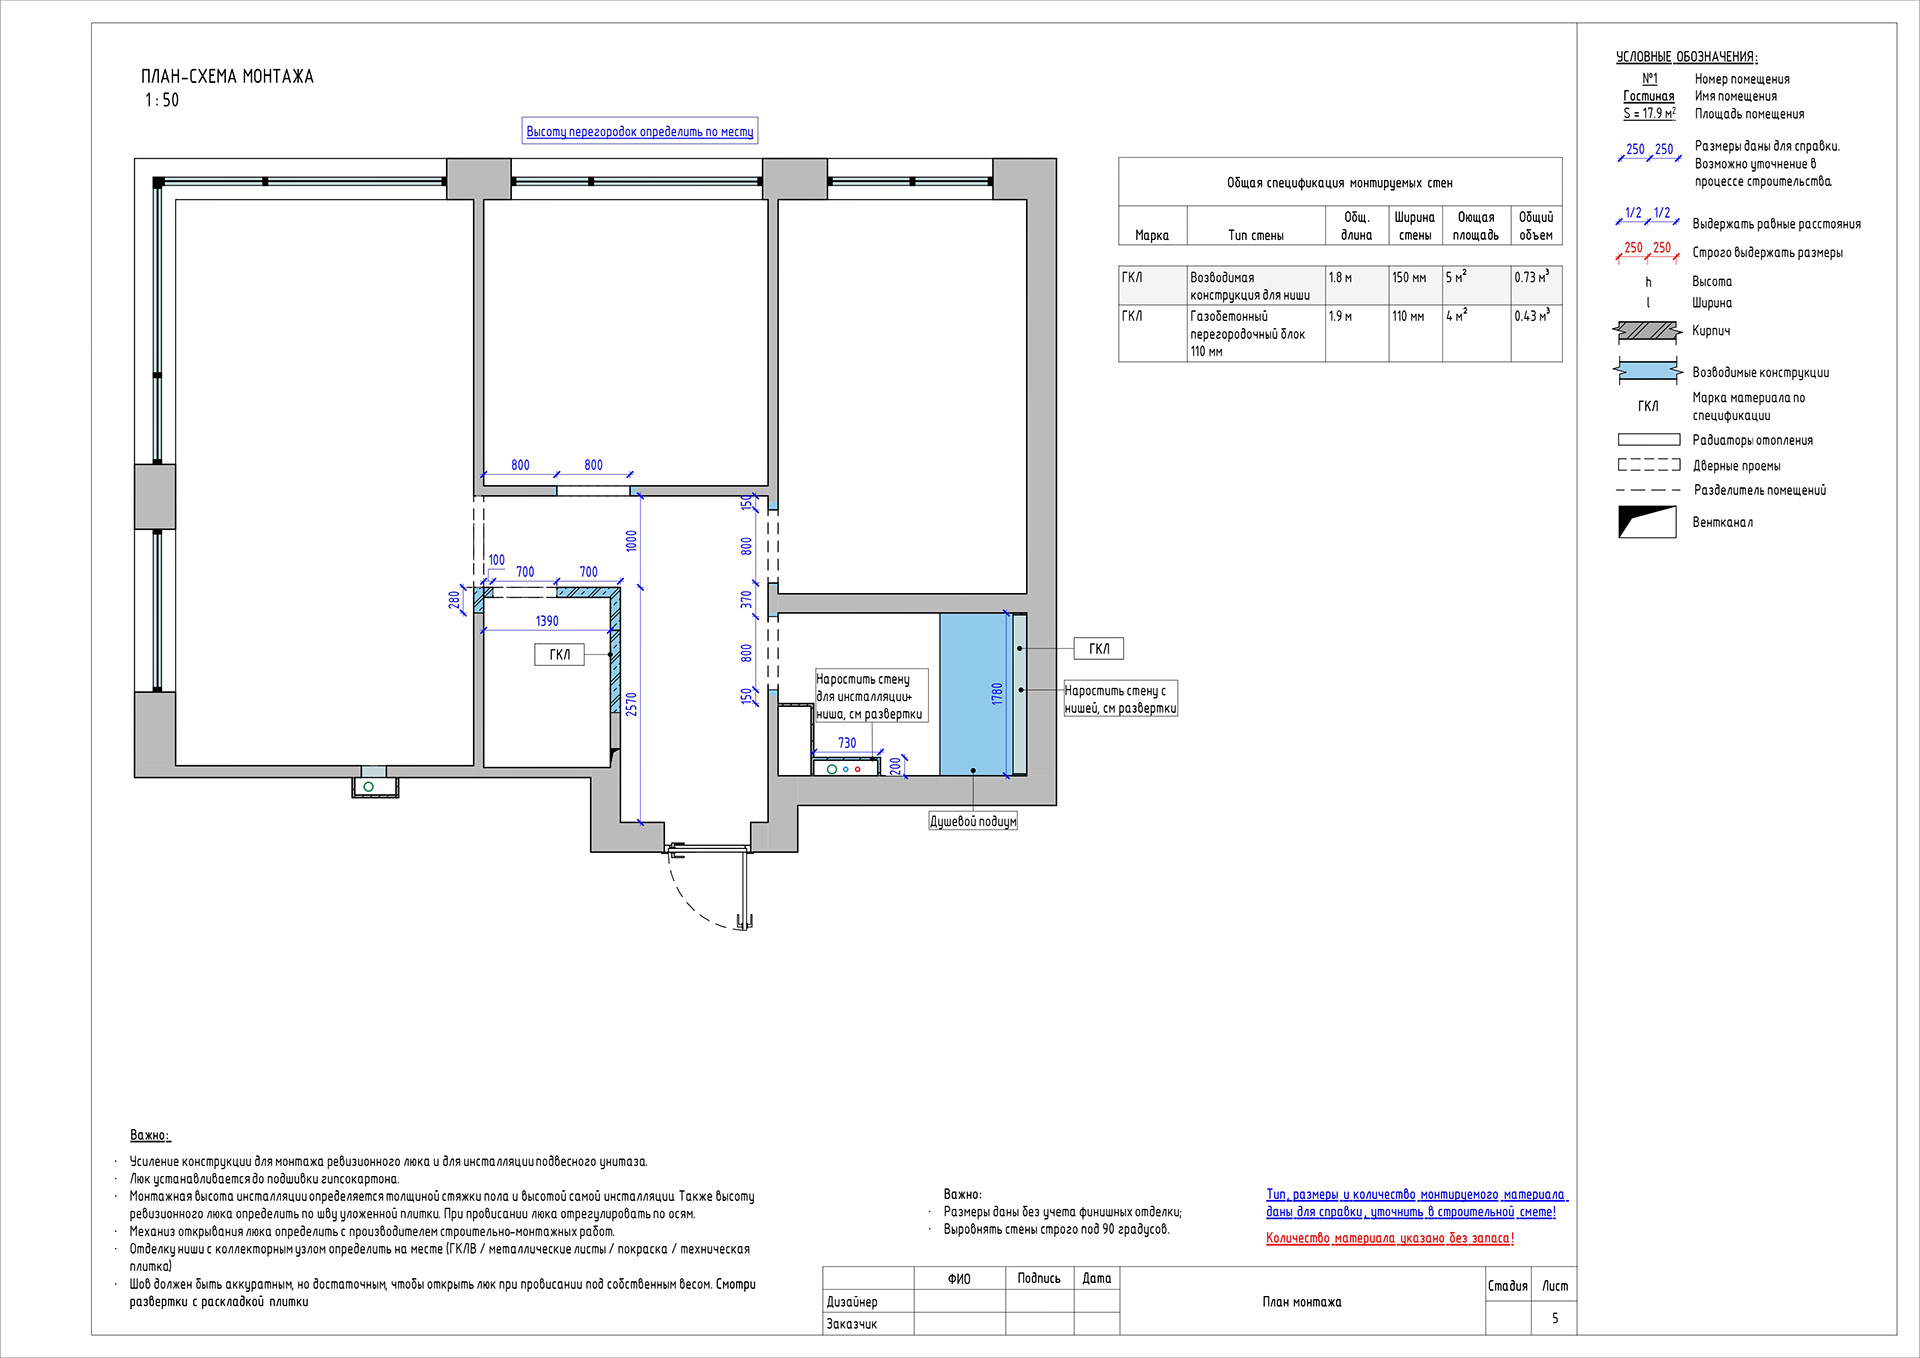Click the dashed door openings legend symbol
Viewport: 1920px width, 1358px height.
[1648, 465]
